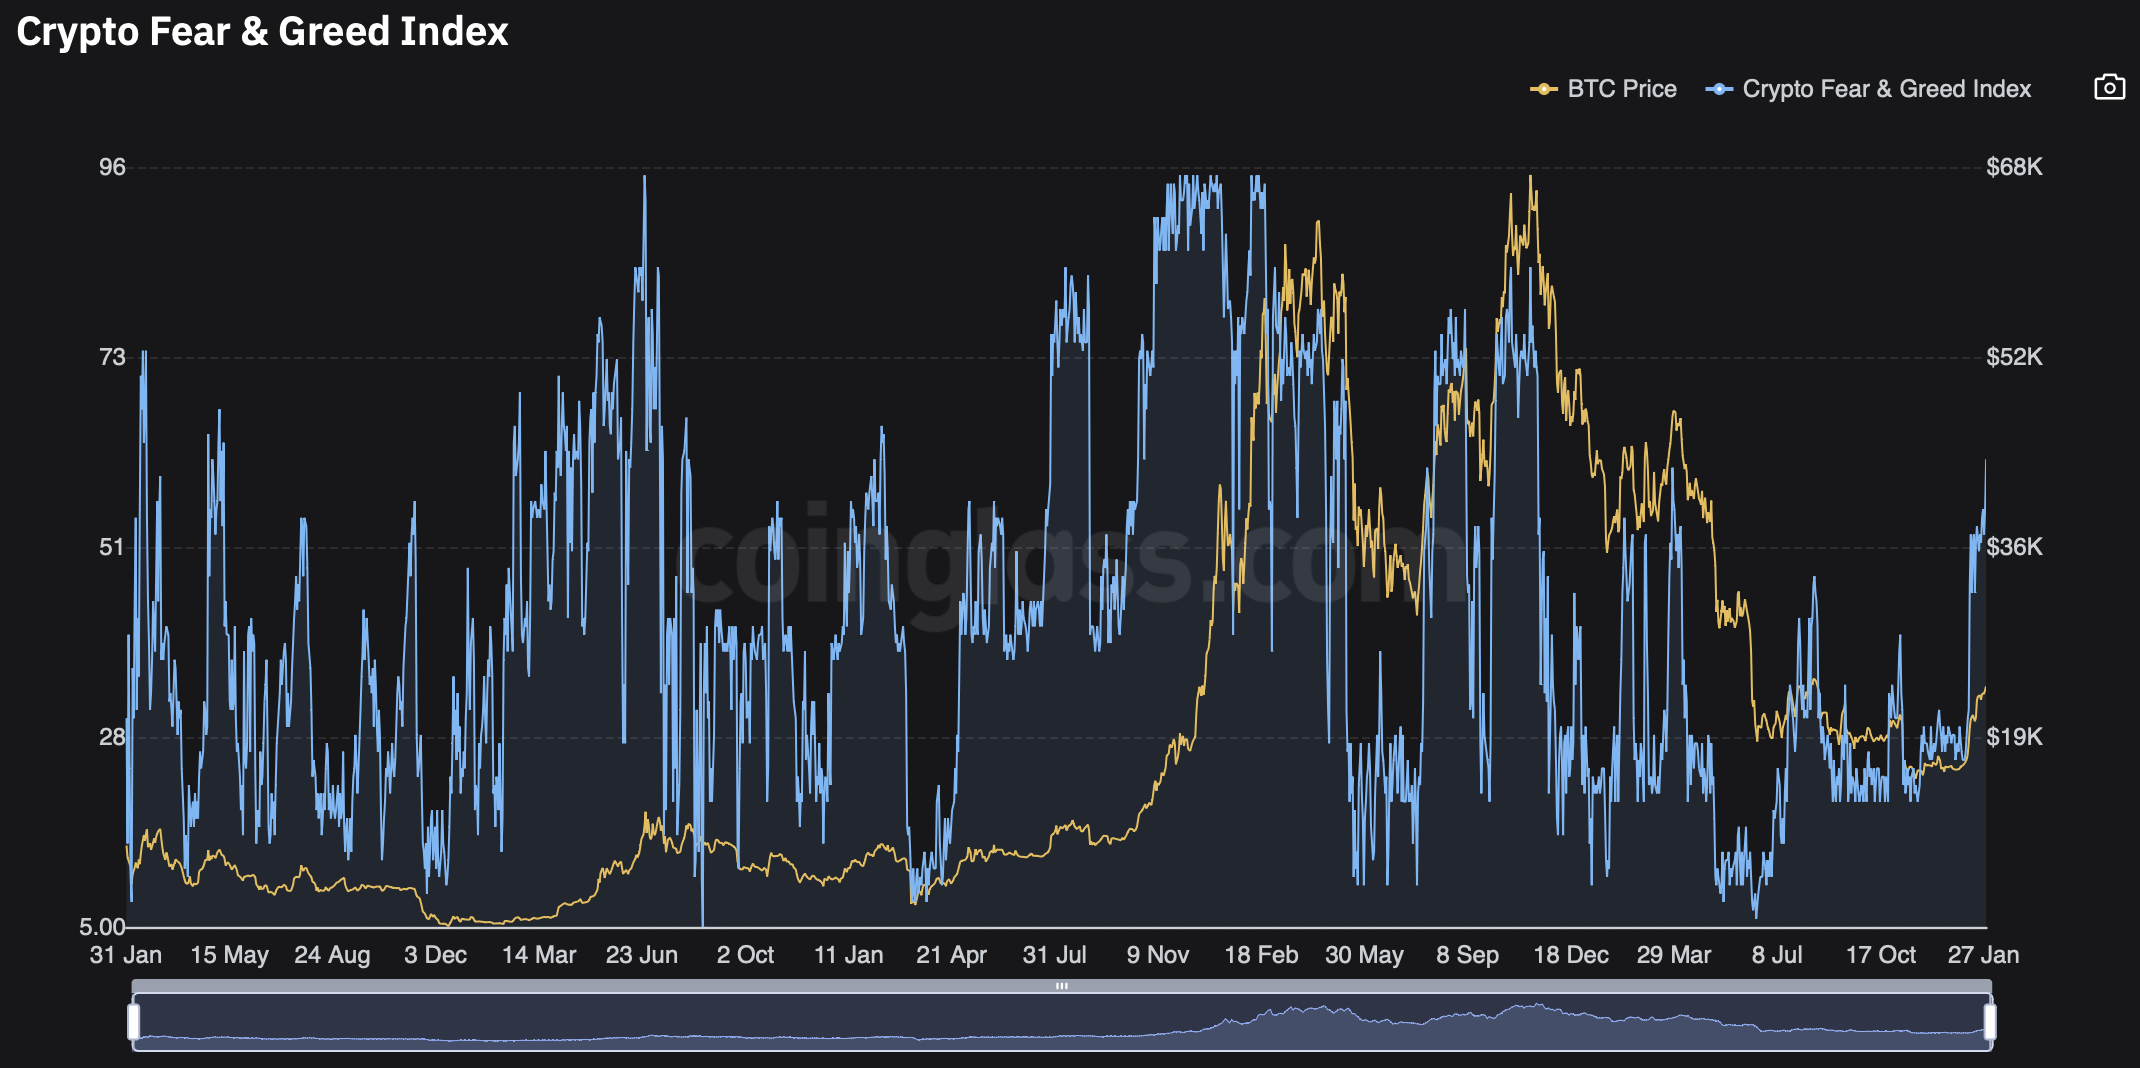Image resolution: width=2140 pixels, height=1068 pixels.
Task: Select the 2 Oct date label
Action: point(745,955)
